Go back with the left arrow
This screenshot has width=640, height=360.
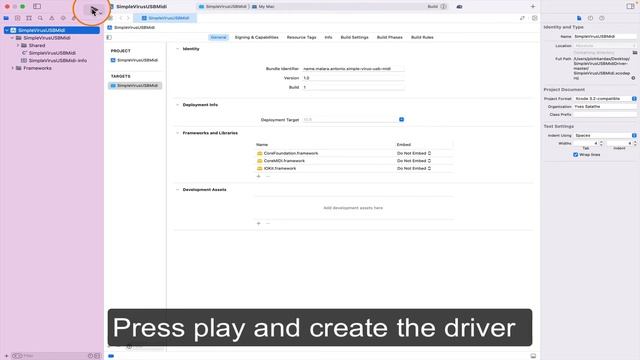click(121, 18)
